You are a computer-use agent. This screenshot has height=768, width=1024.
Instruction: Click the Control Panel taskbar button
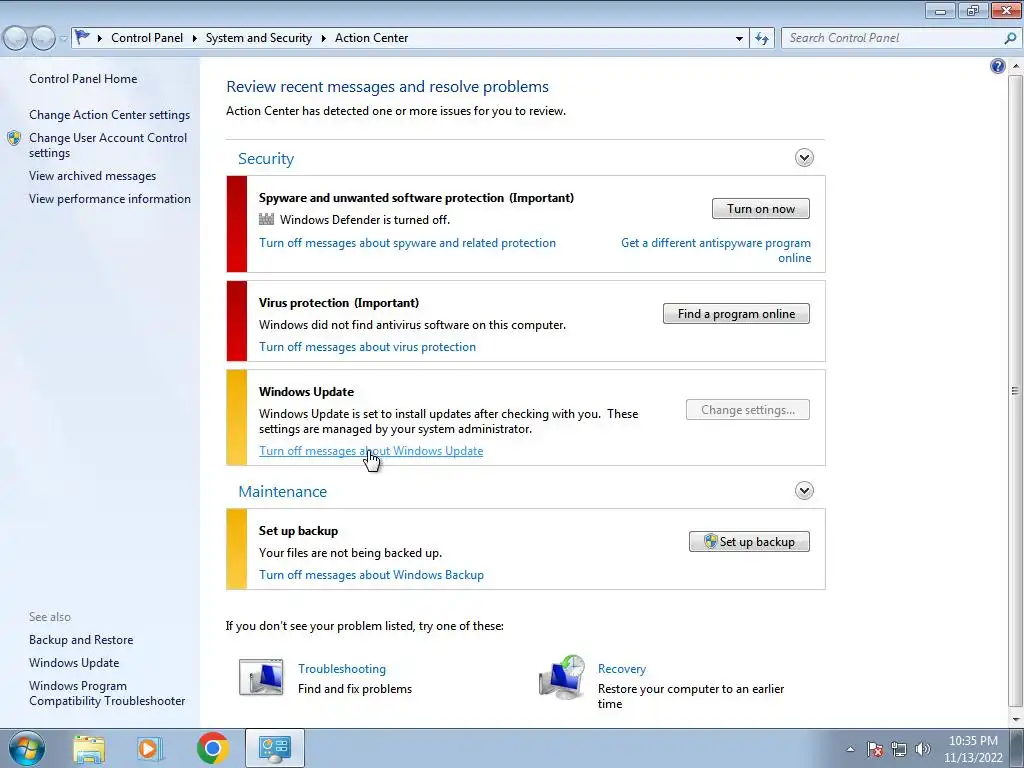(x=275, y=748)
